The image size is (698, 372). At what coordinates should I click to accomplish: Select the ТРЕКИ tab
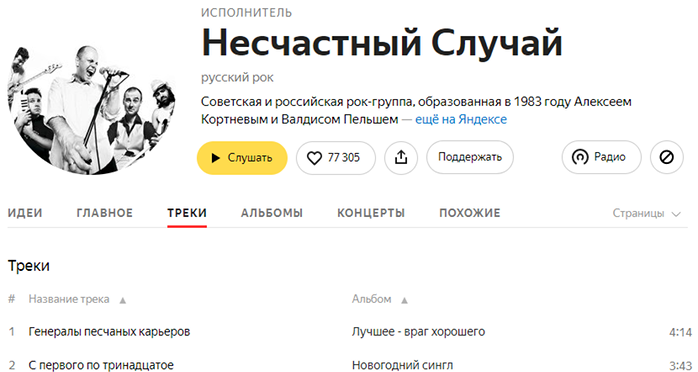[187, 213]
